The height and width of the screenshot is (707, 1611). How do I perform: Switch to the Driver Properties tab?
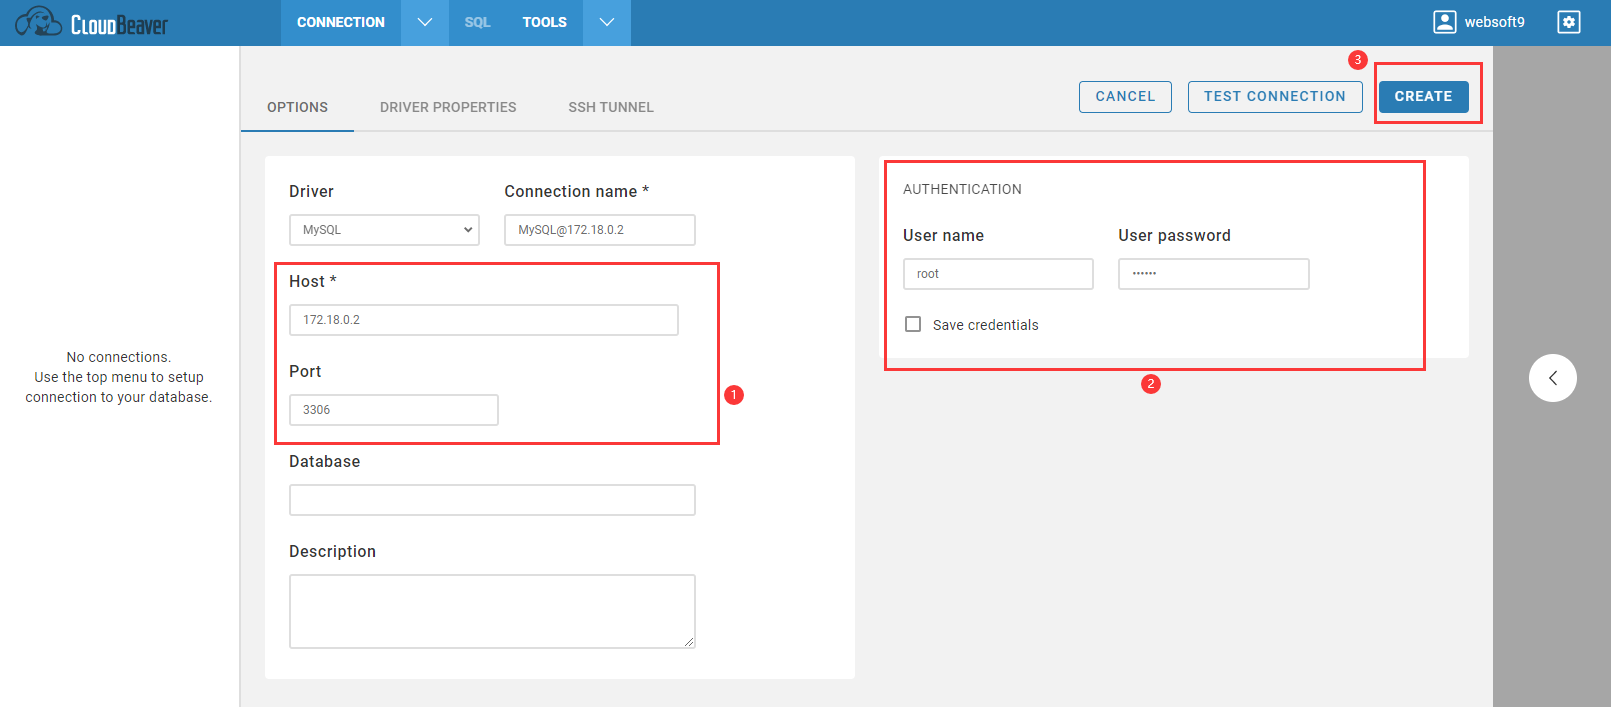pos(448,107)
